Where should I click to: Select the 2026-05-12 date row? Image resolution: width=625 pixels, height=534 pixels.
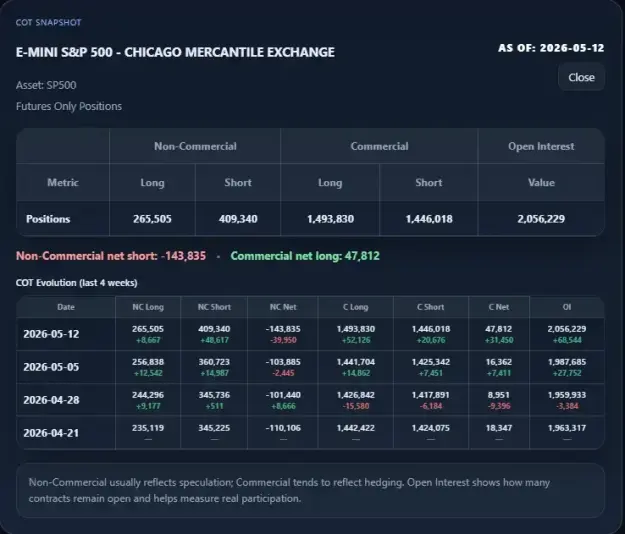[x=310, y=334]
